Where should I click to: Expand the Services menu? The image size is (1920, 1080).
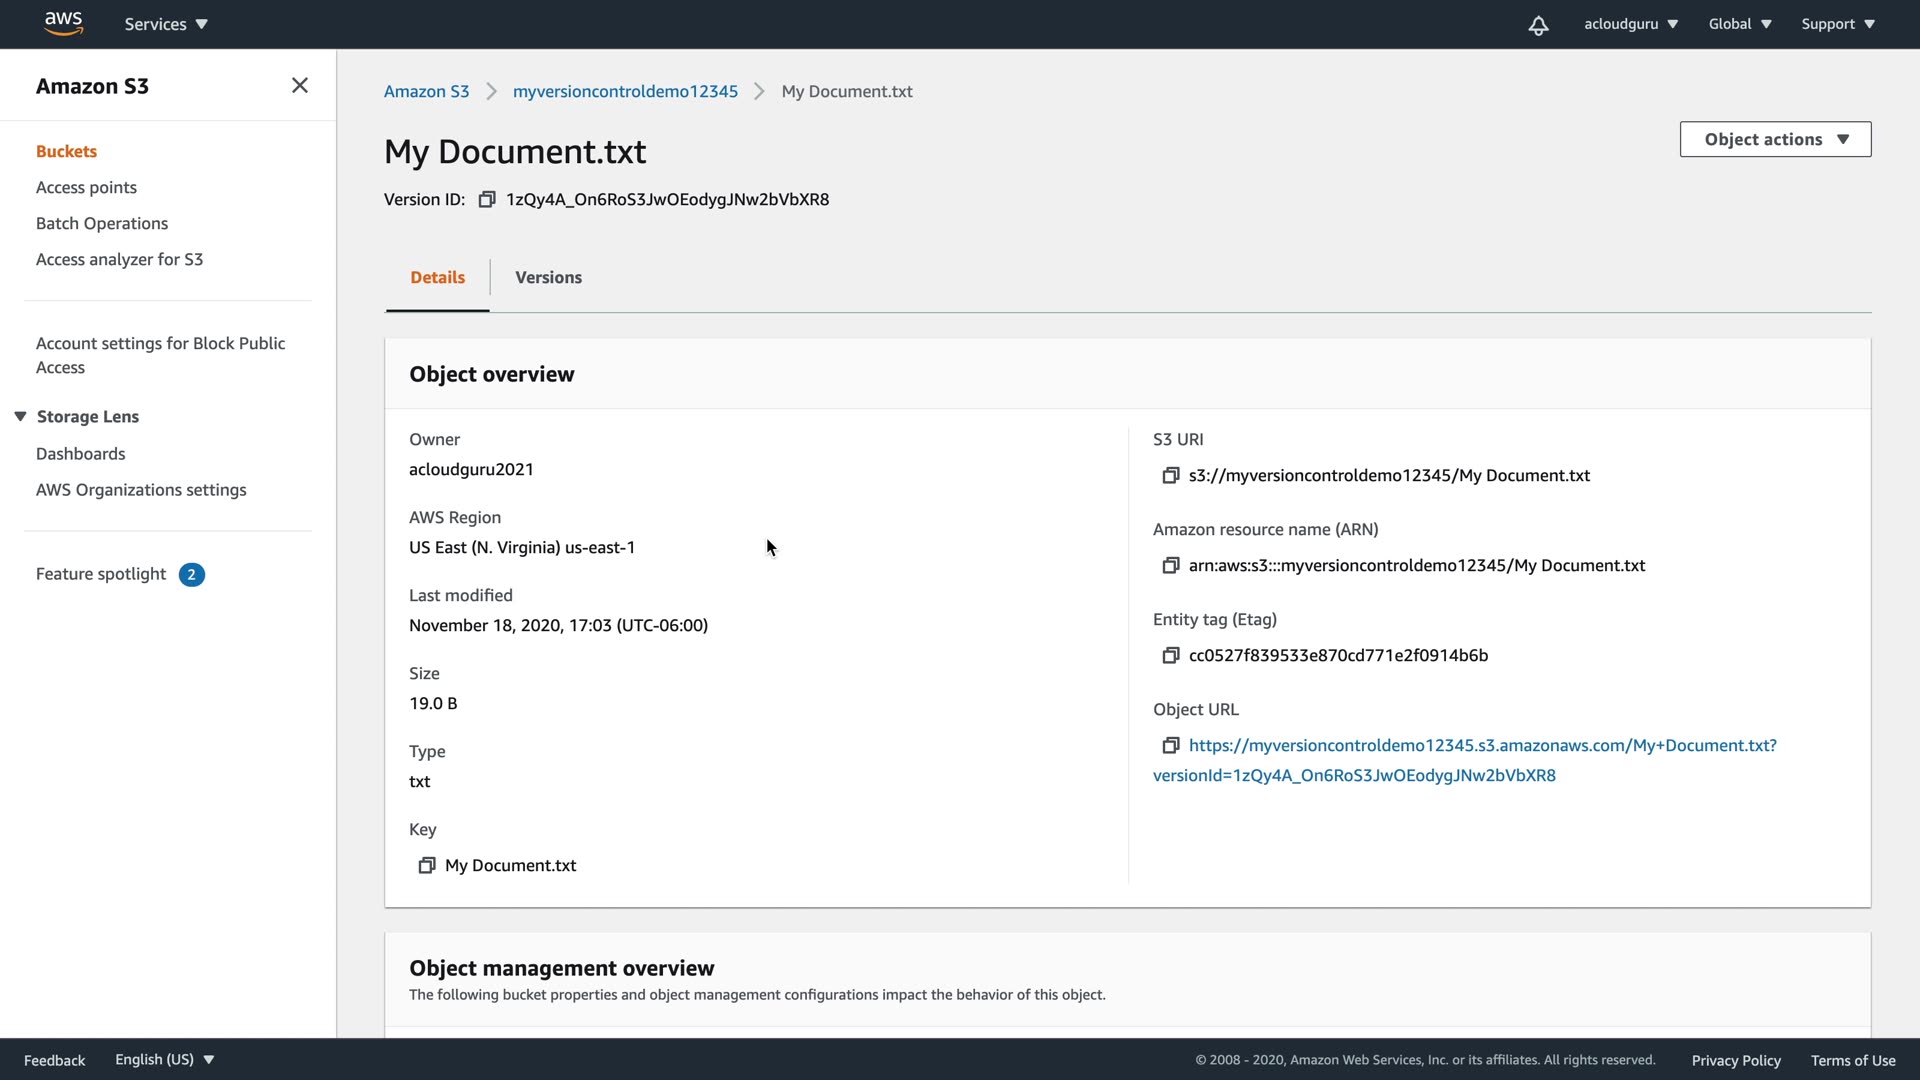166,24
